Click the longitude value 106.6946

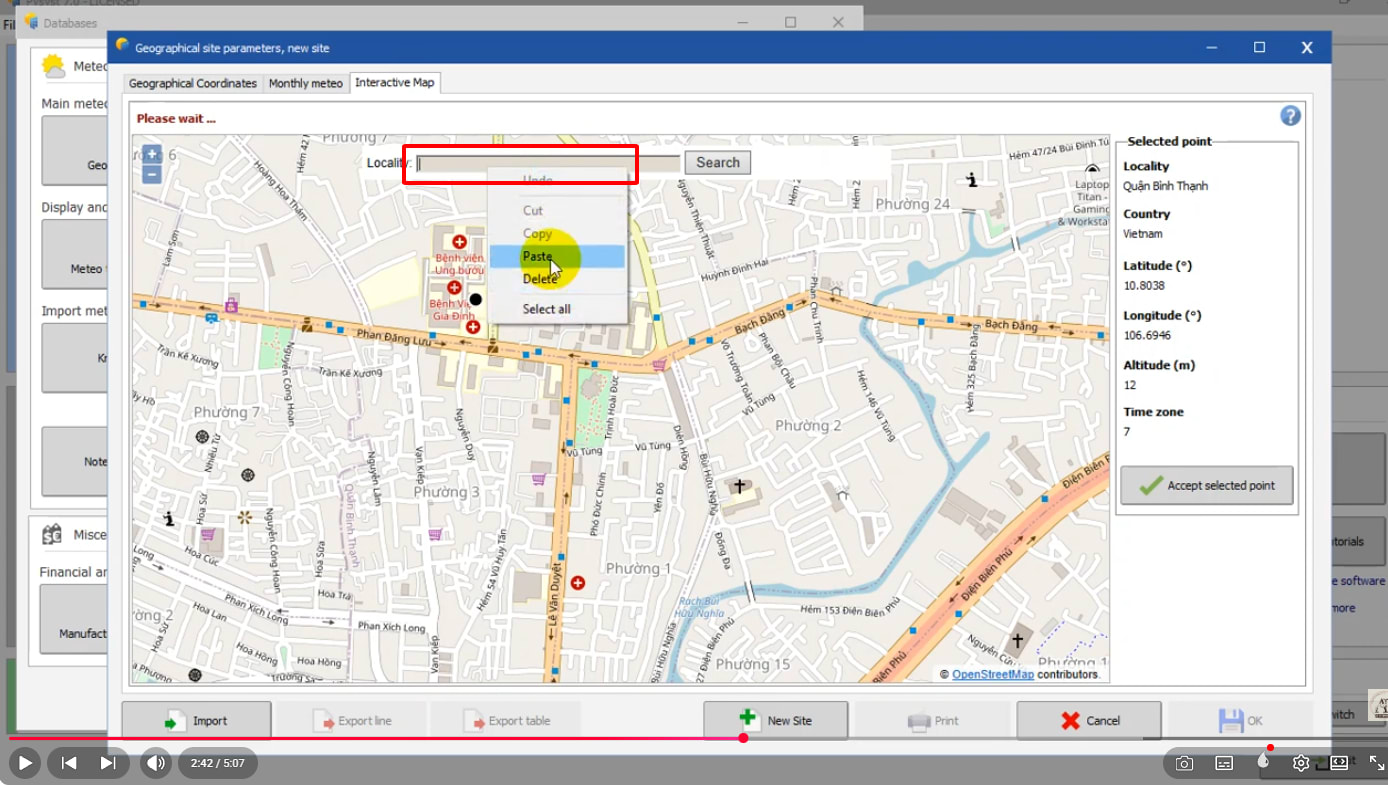[1147, 335]
